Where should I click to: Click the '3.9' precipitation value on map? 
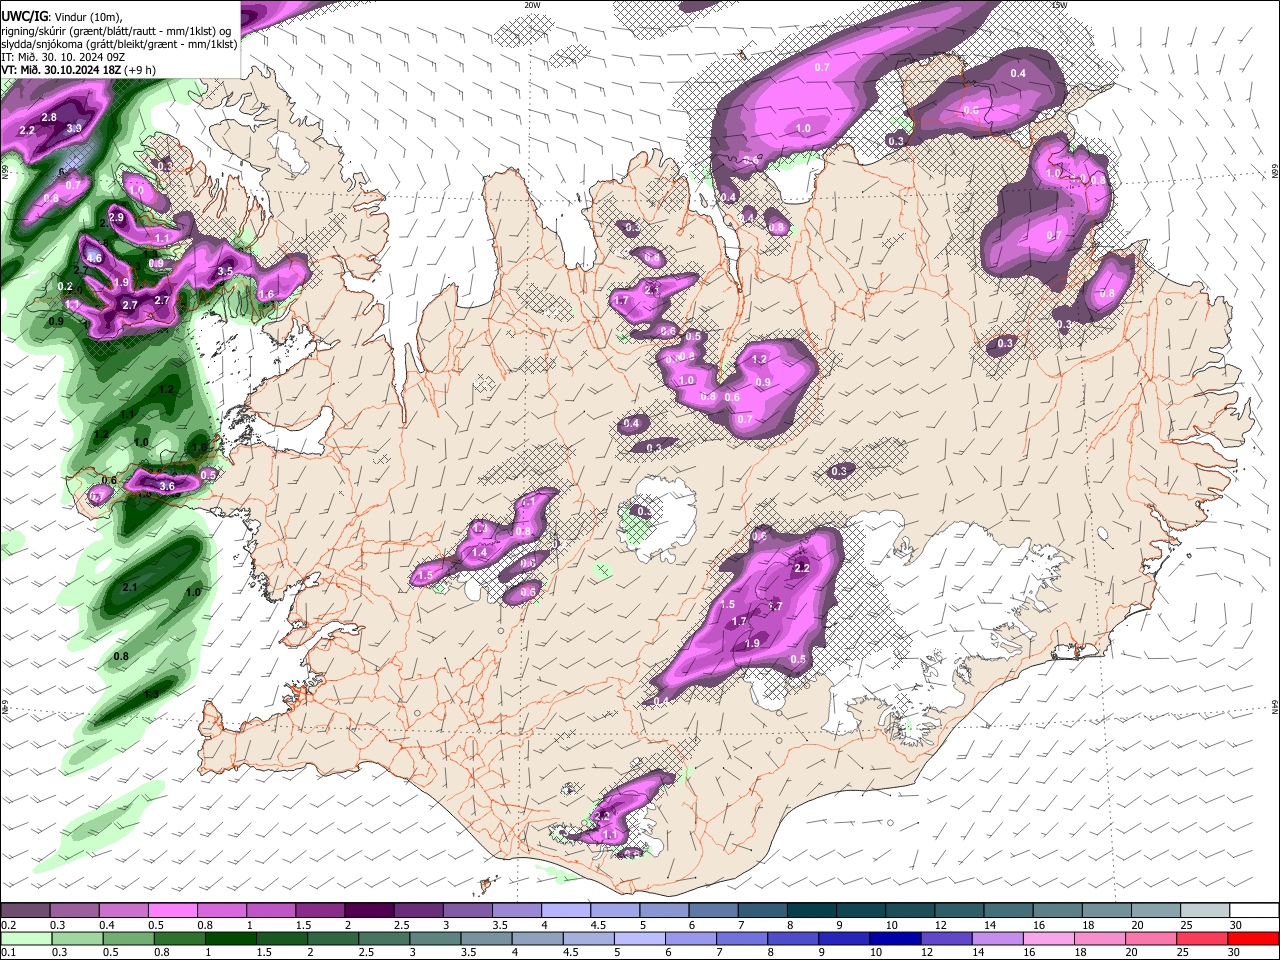[74, 129]
